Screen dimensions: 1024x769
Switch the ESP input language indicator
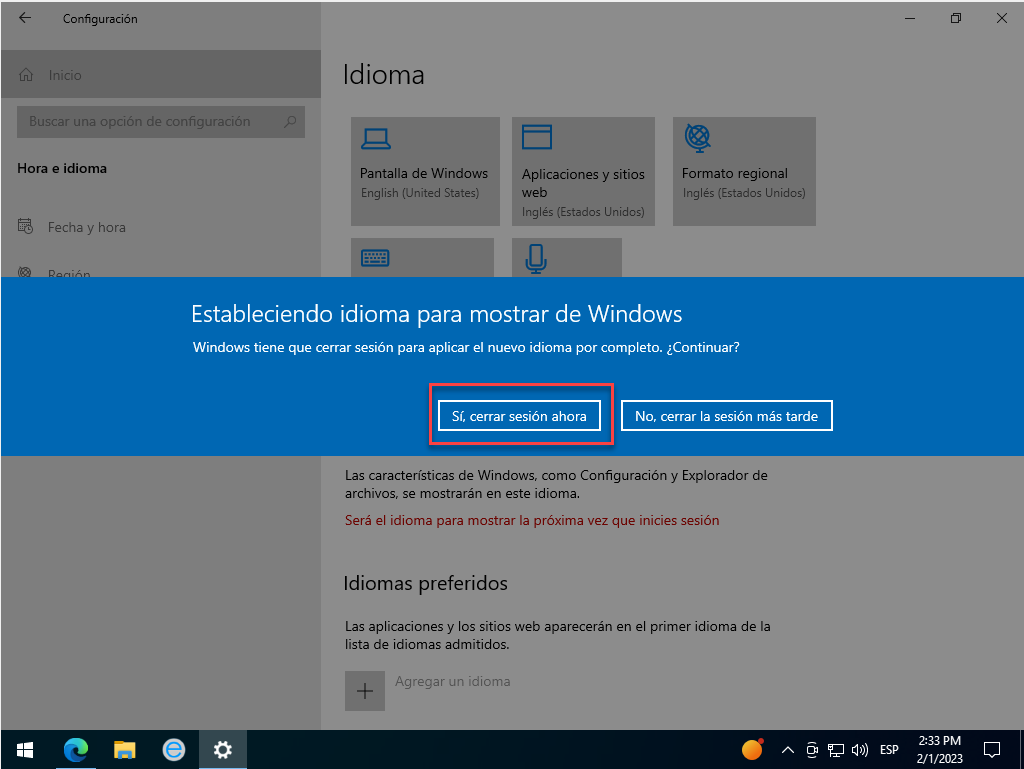pos(889,750)
